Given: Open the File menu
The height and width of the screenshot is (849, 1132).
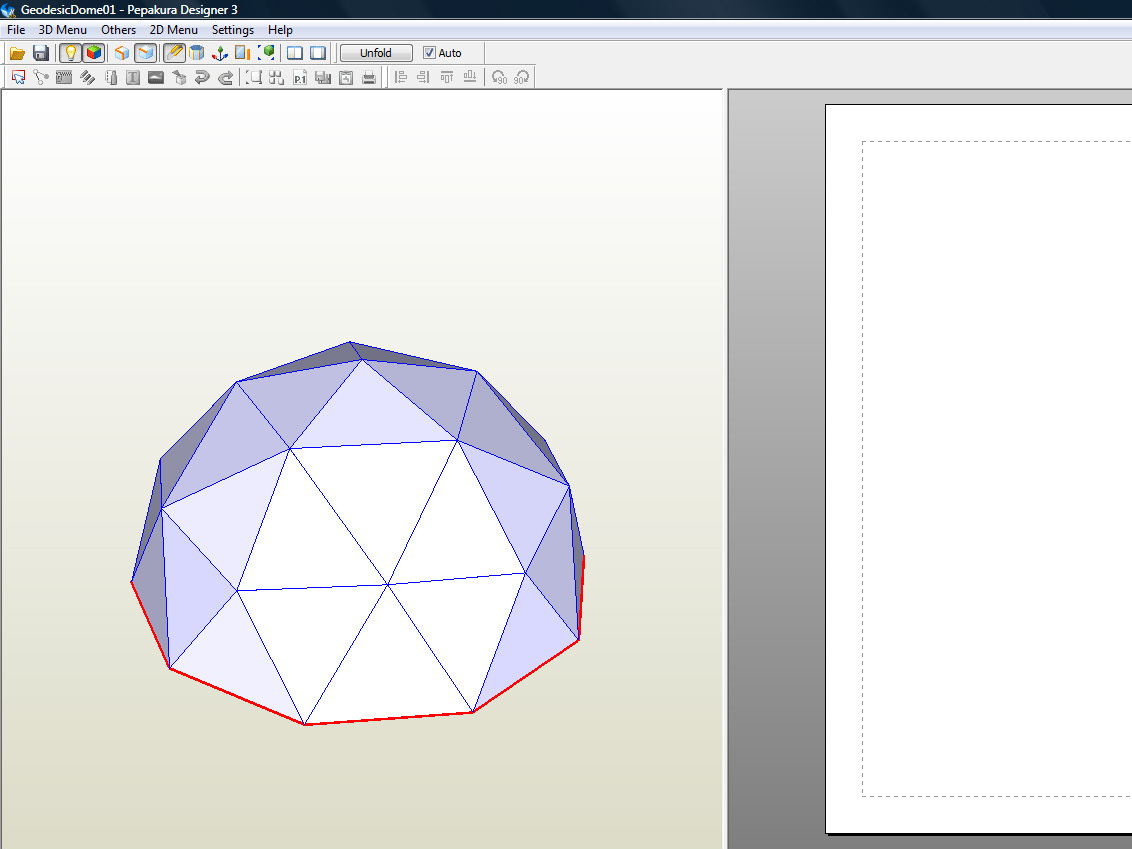Looking at the screenshot, I should pyautogui.click(x=16, y=30).
